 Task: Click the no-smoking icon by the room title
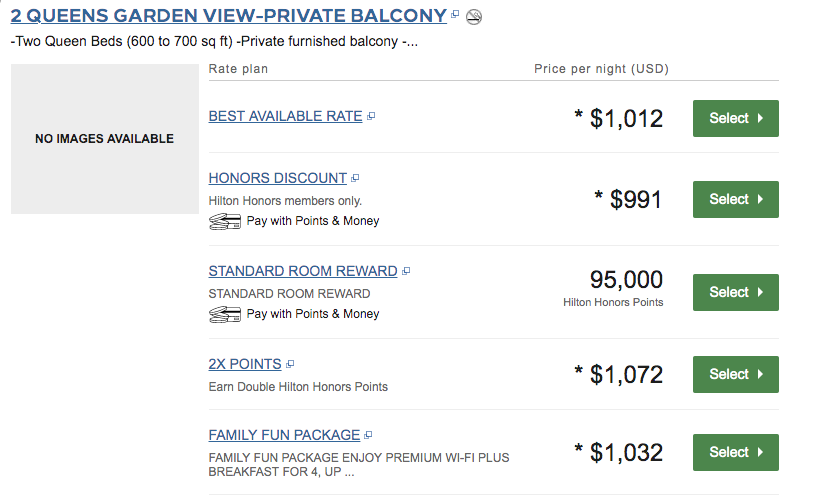point(474,16)
